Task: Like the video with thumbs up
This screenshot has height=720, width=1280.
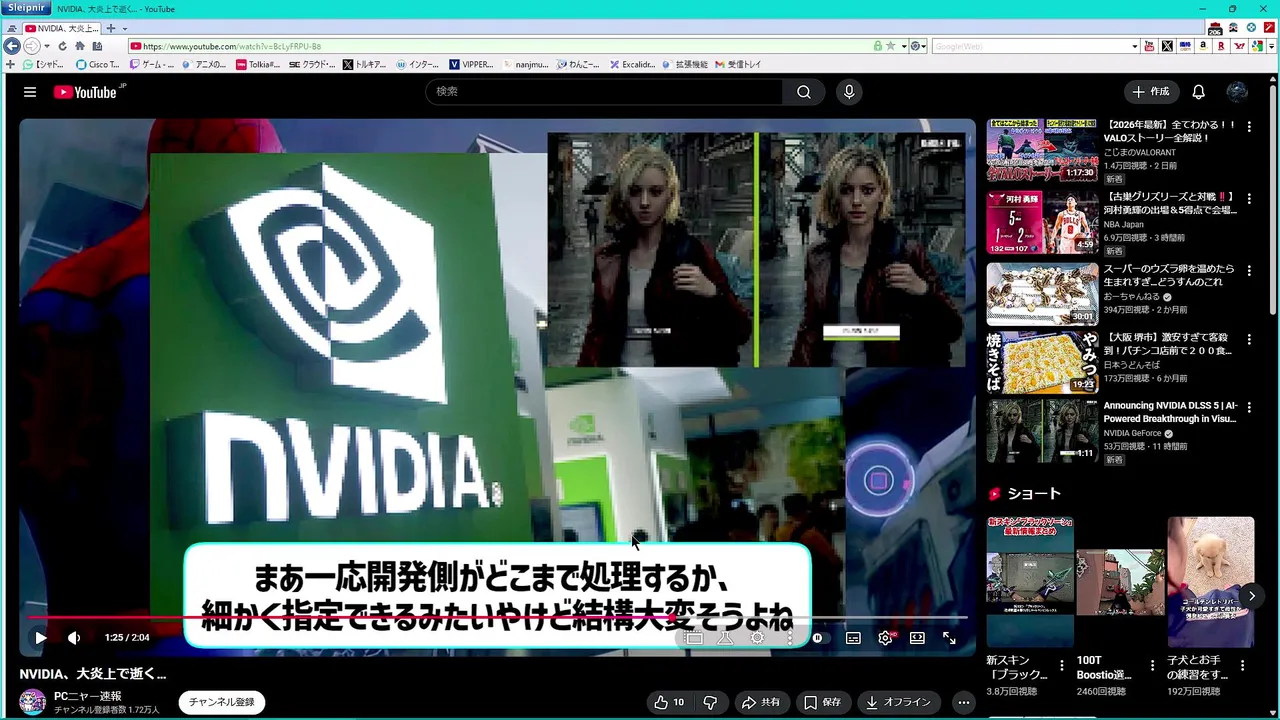Action: point(669,702)
